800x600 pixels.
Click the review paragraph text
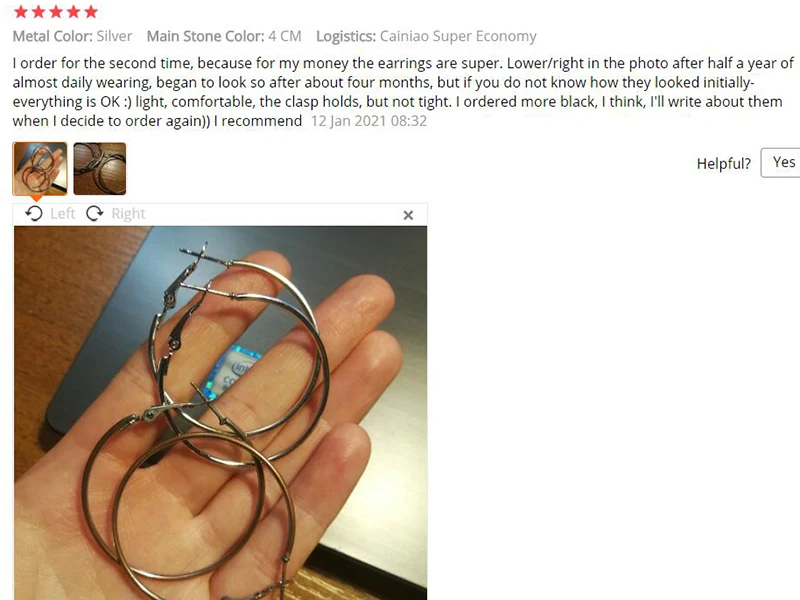click(403, 92)
